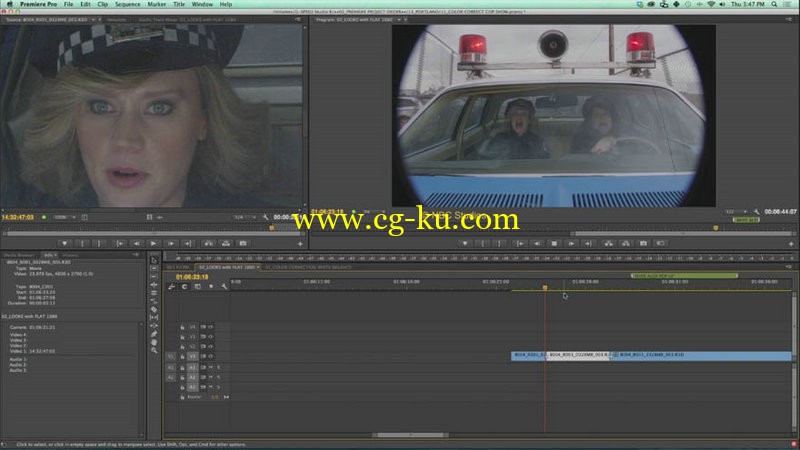
Task: Solo the A1 audio track
Action: [x=218, y=367]
